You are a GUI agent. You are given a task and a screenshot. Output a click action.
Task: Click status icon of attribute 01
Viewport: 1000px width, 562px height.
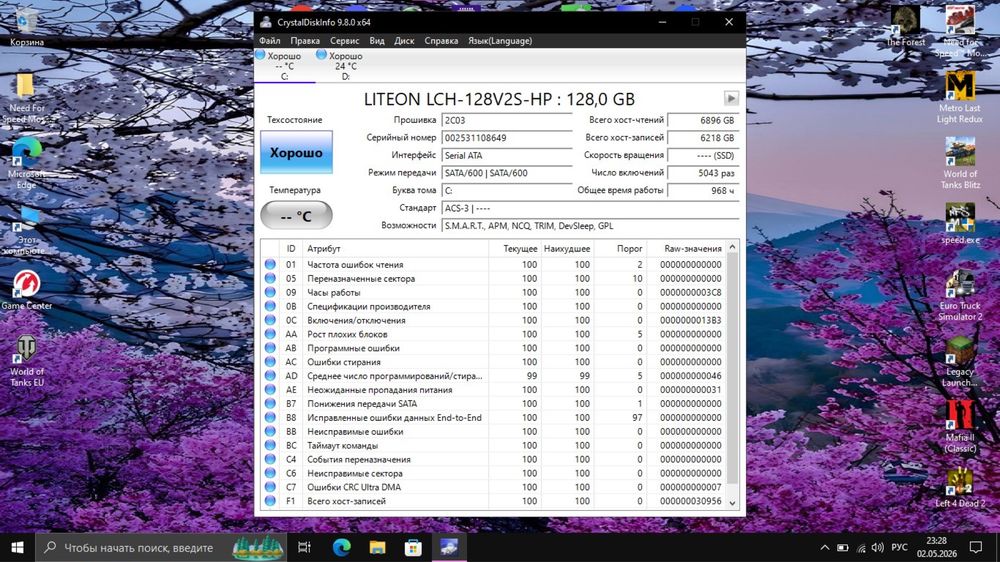270,264
